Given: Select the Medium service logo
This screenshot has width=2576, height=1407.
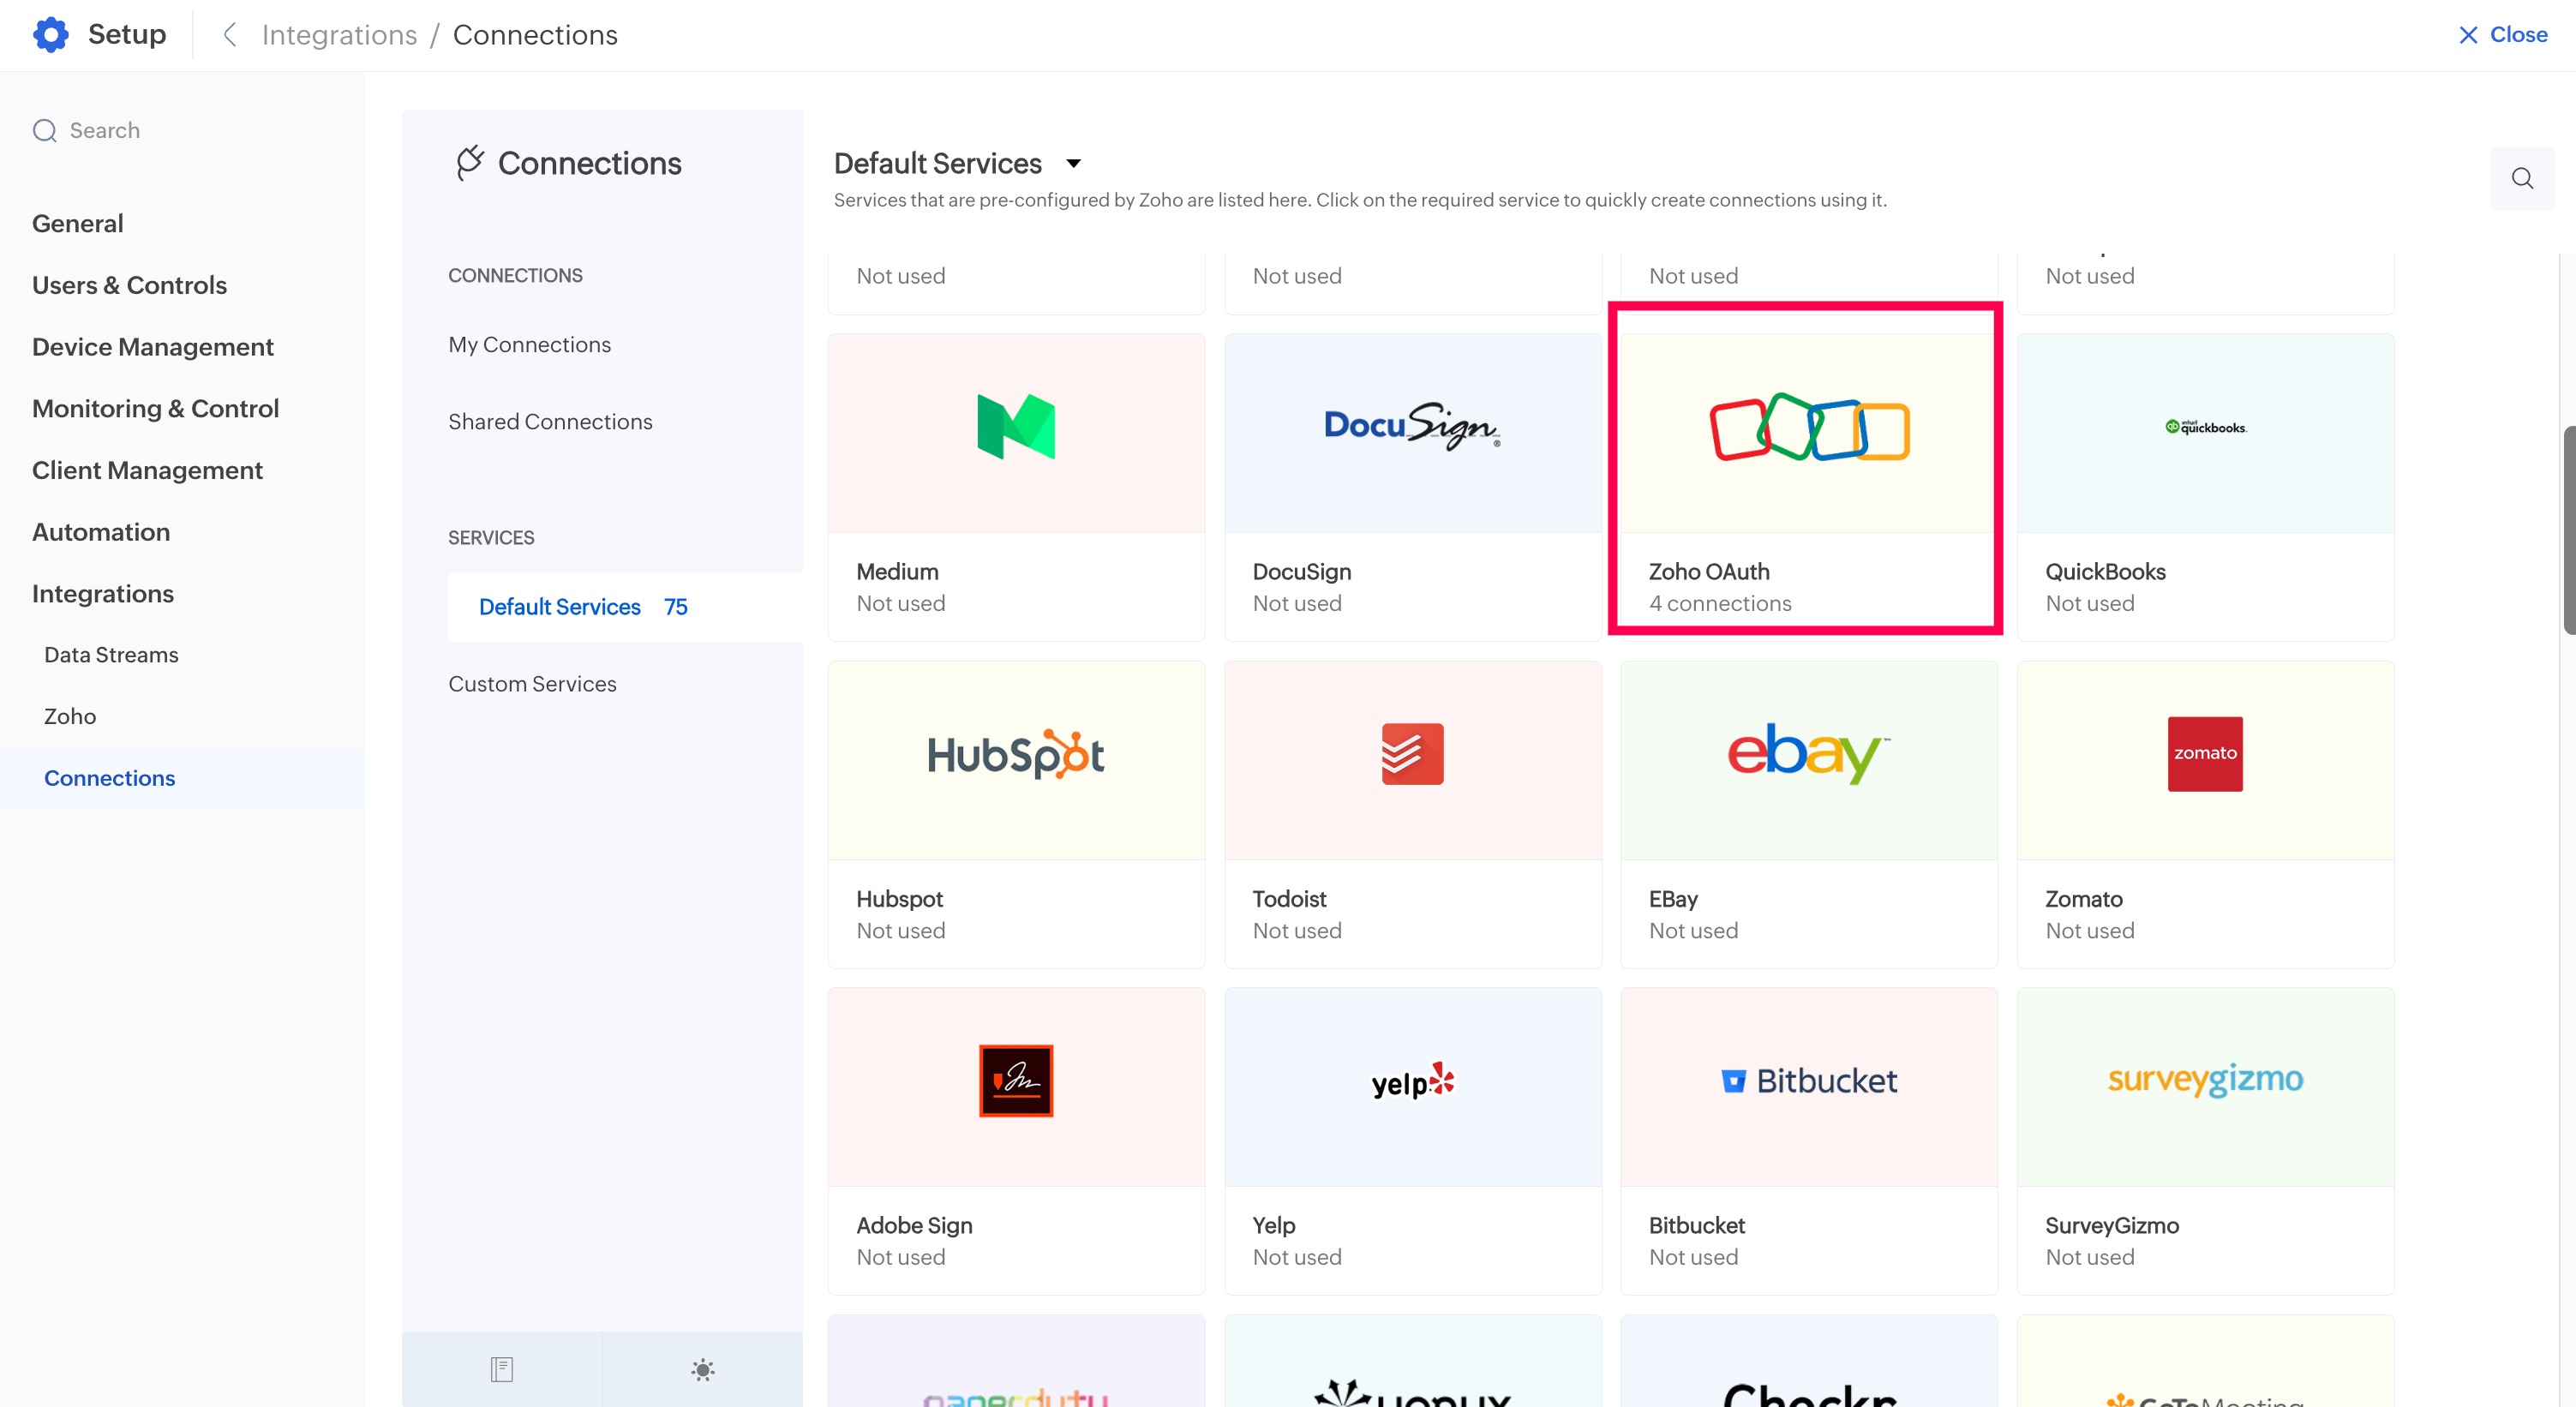Looking at the screenshot, I should pyautogui.click(x=1016, y=427).
